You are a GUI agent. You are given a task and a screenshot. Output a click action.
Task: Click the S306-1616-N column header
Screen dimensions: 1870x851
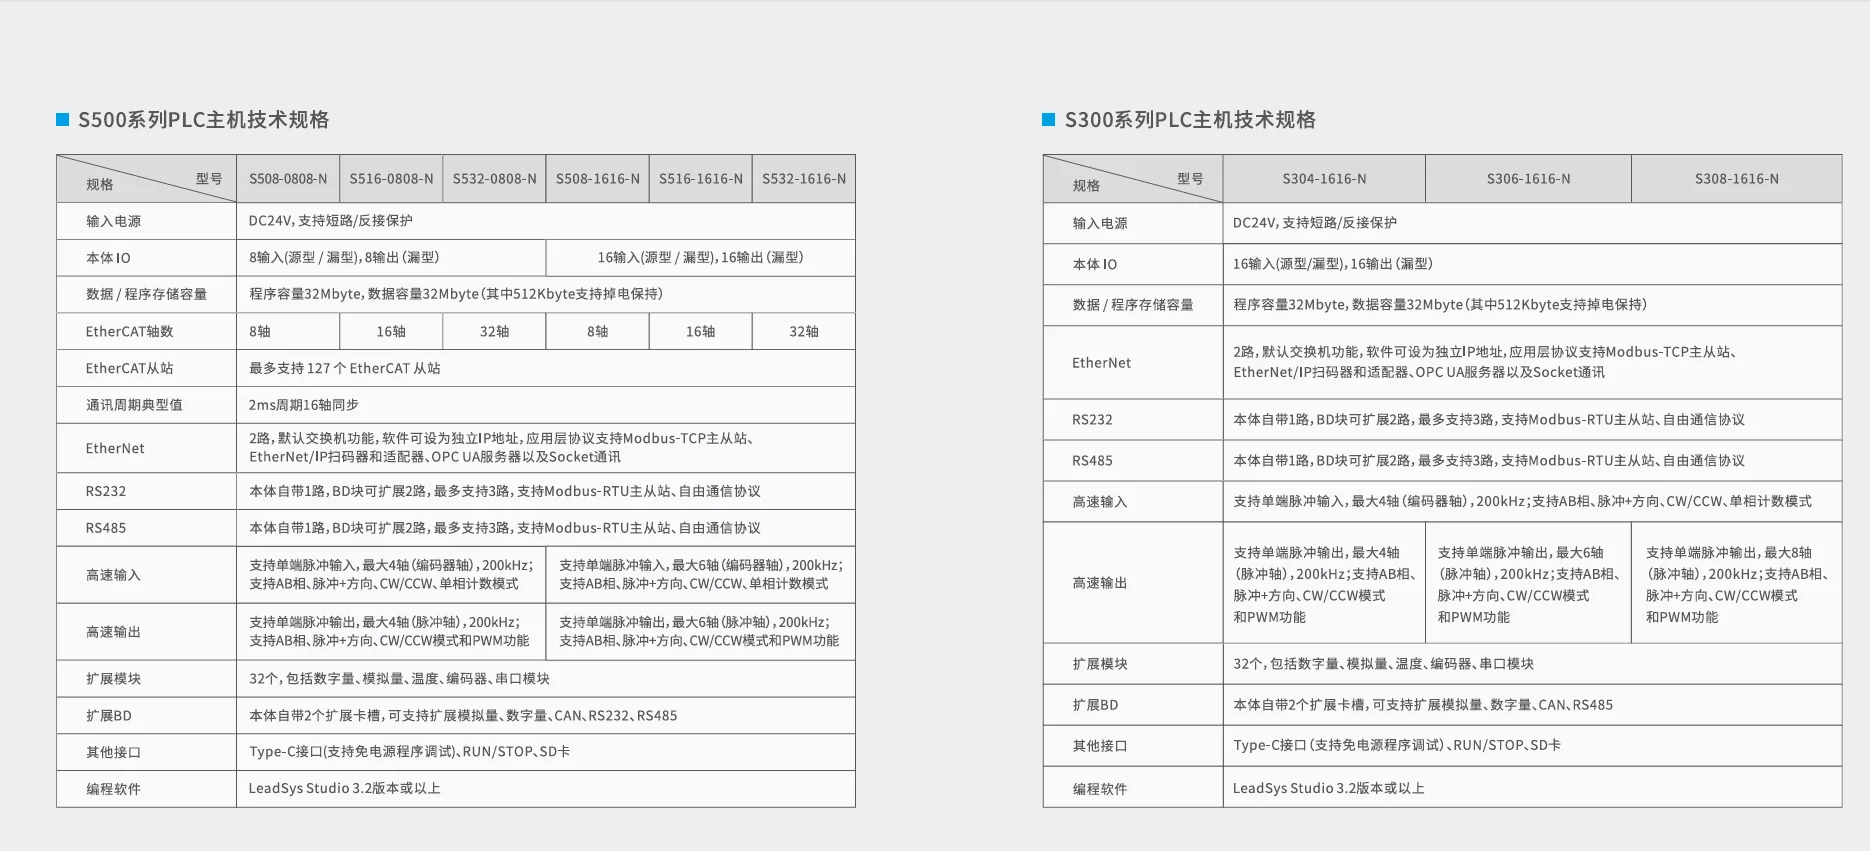(x=1528, y=179)
